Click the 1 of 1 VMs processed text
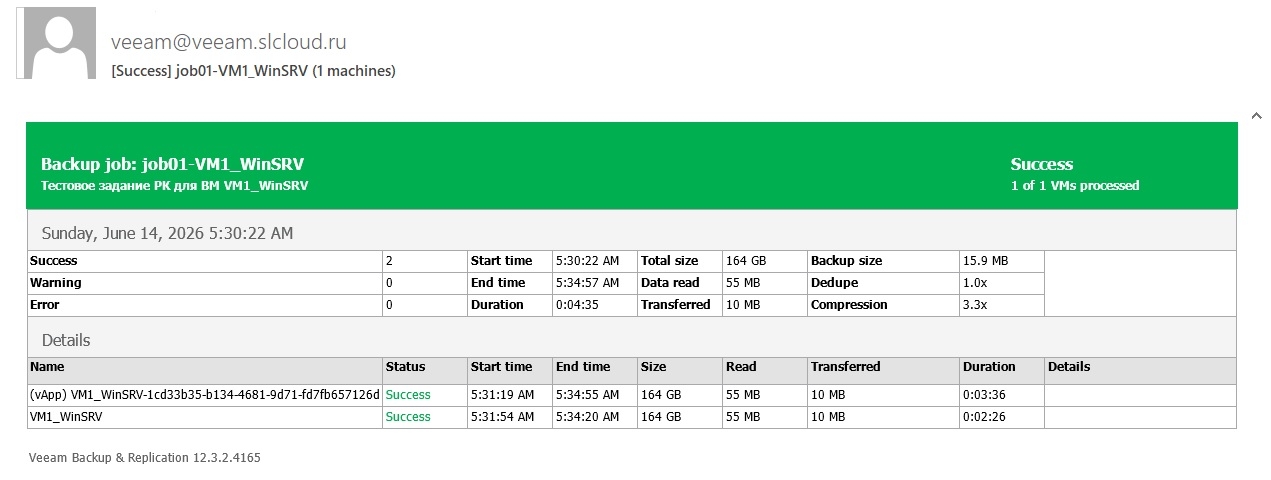This screenshot has width=1271, height=480. click(1074, 186)
